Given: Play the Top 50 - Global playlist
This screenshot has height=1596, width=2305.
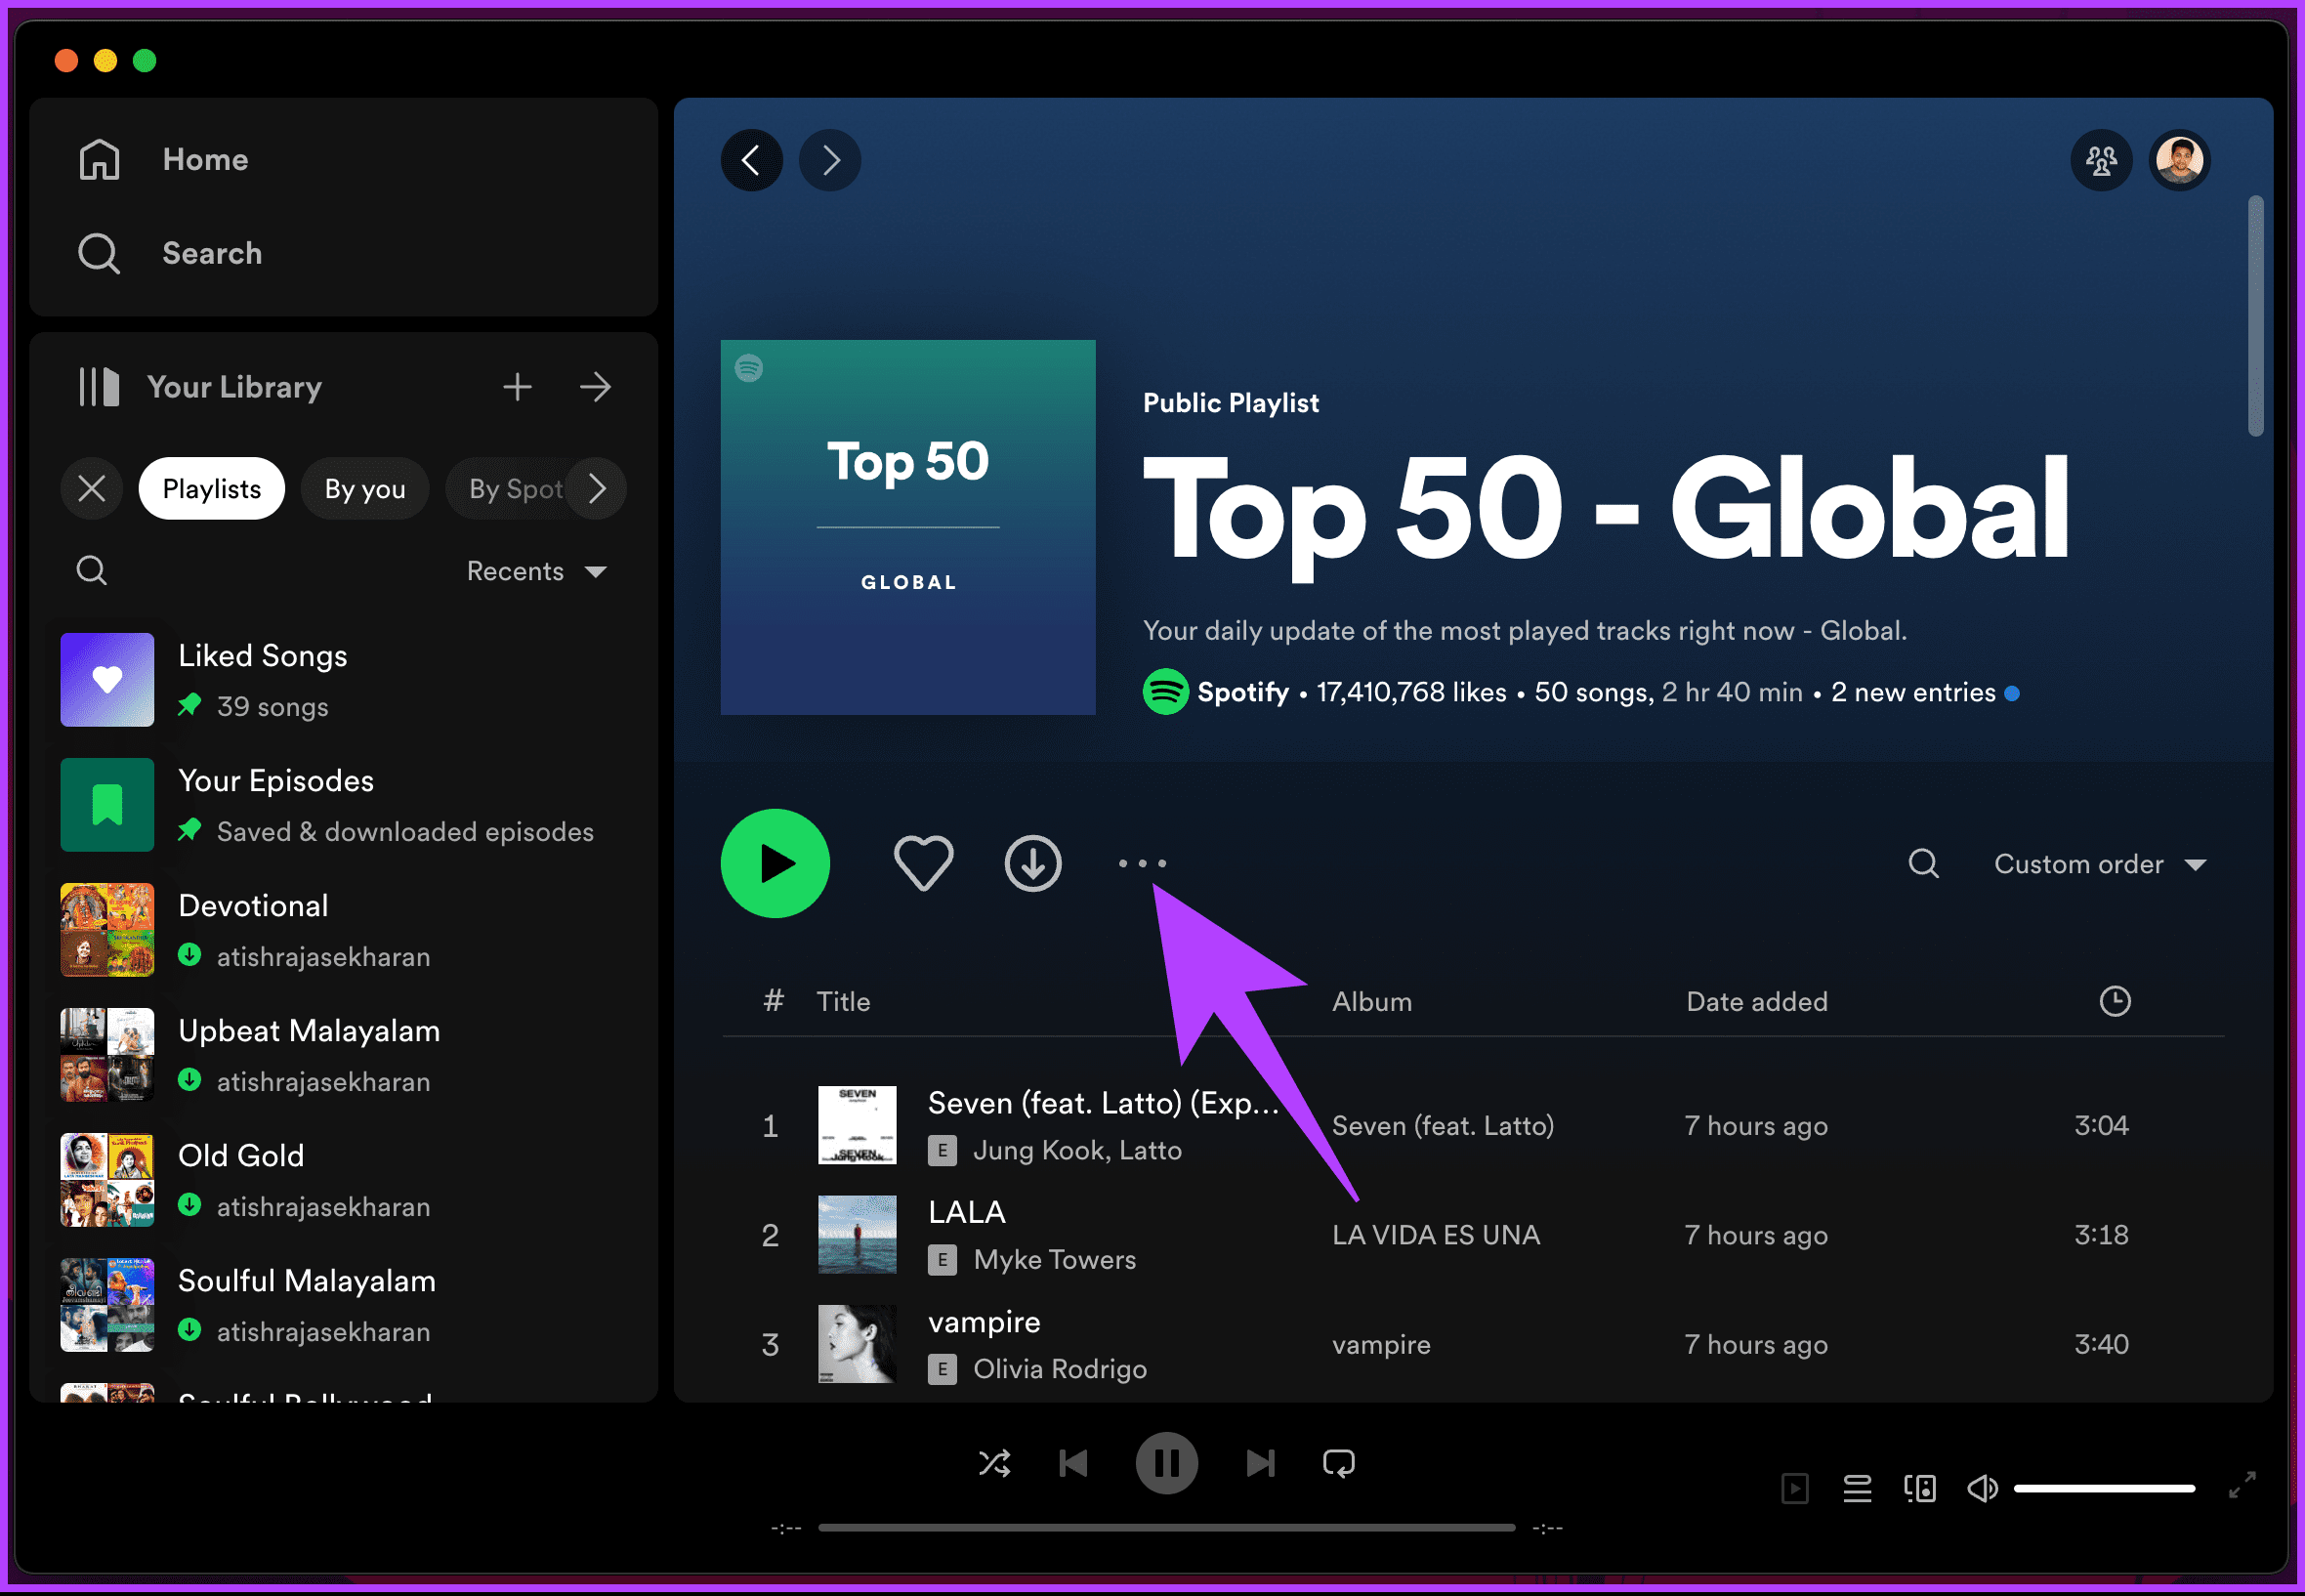Looking at the screenshot, I should tap(775, 863).
